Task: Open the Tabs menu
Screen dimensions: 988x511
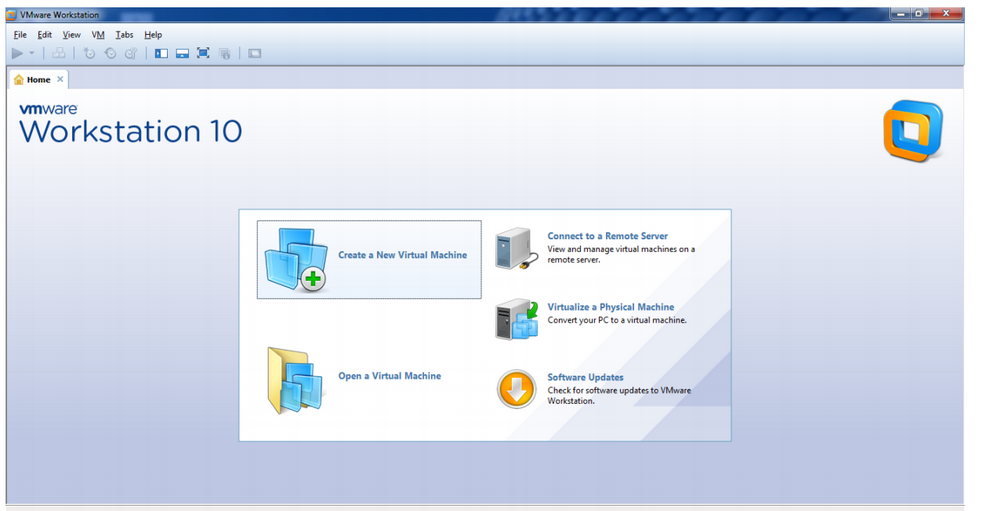Action: point(124,35)
